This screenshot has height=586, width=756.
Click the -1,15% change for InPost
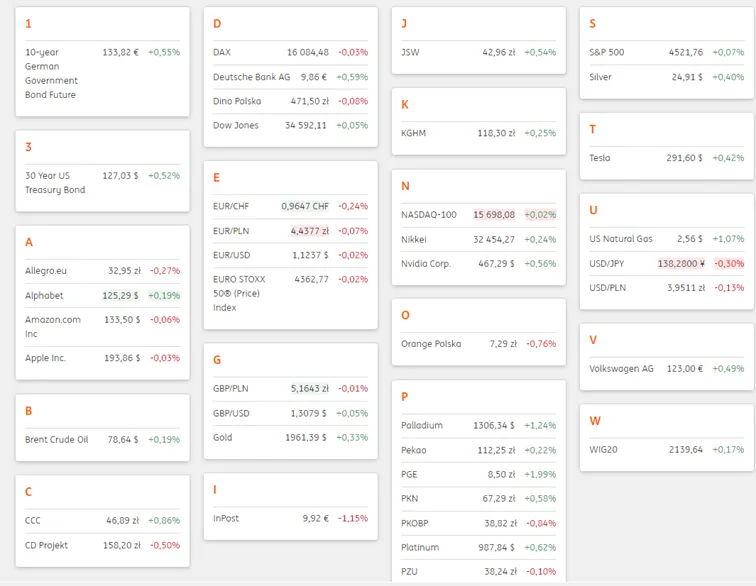[x=353, y=518]
